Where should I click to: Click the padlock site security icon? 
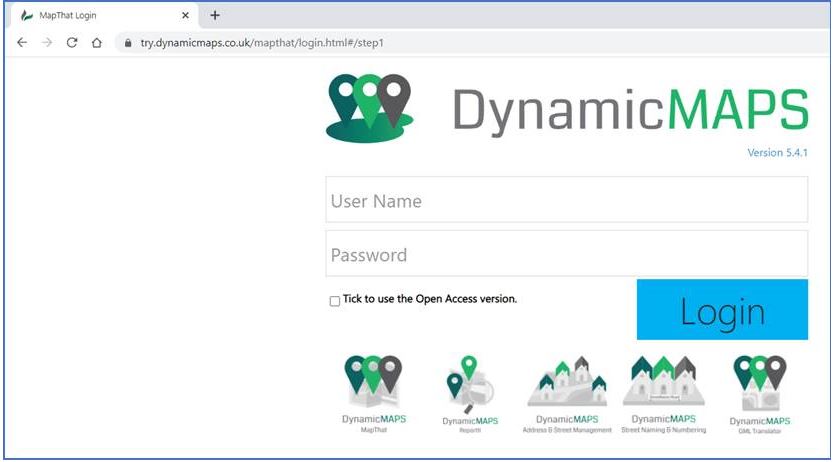[x=128, y=43]
